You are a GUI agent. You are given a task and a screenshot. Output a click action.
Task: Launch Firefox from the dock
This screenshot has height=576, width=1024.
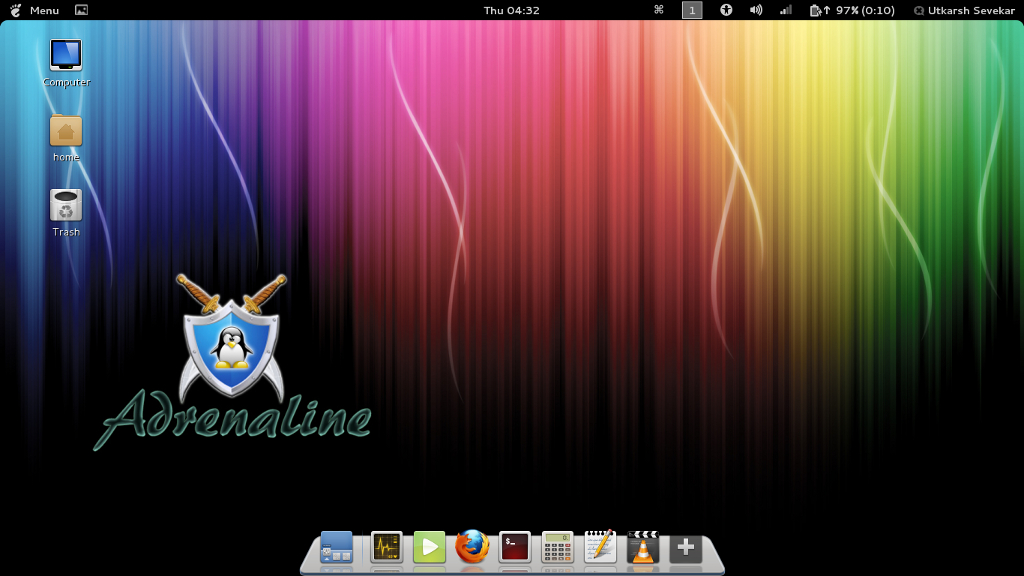click(x=470, y=548)
